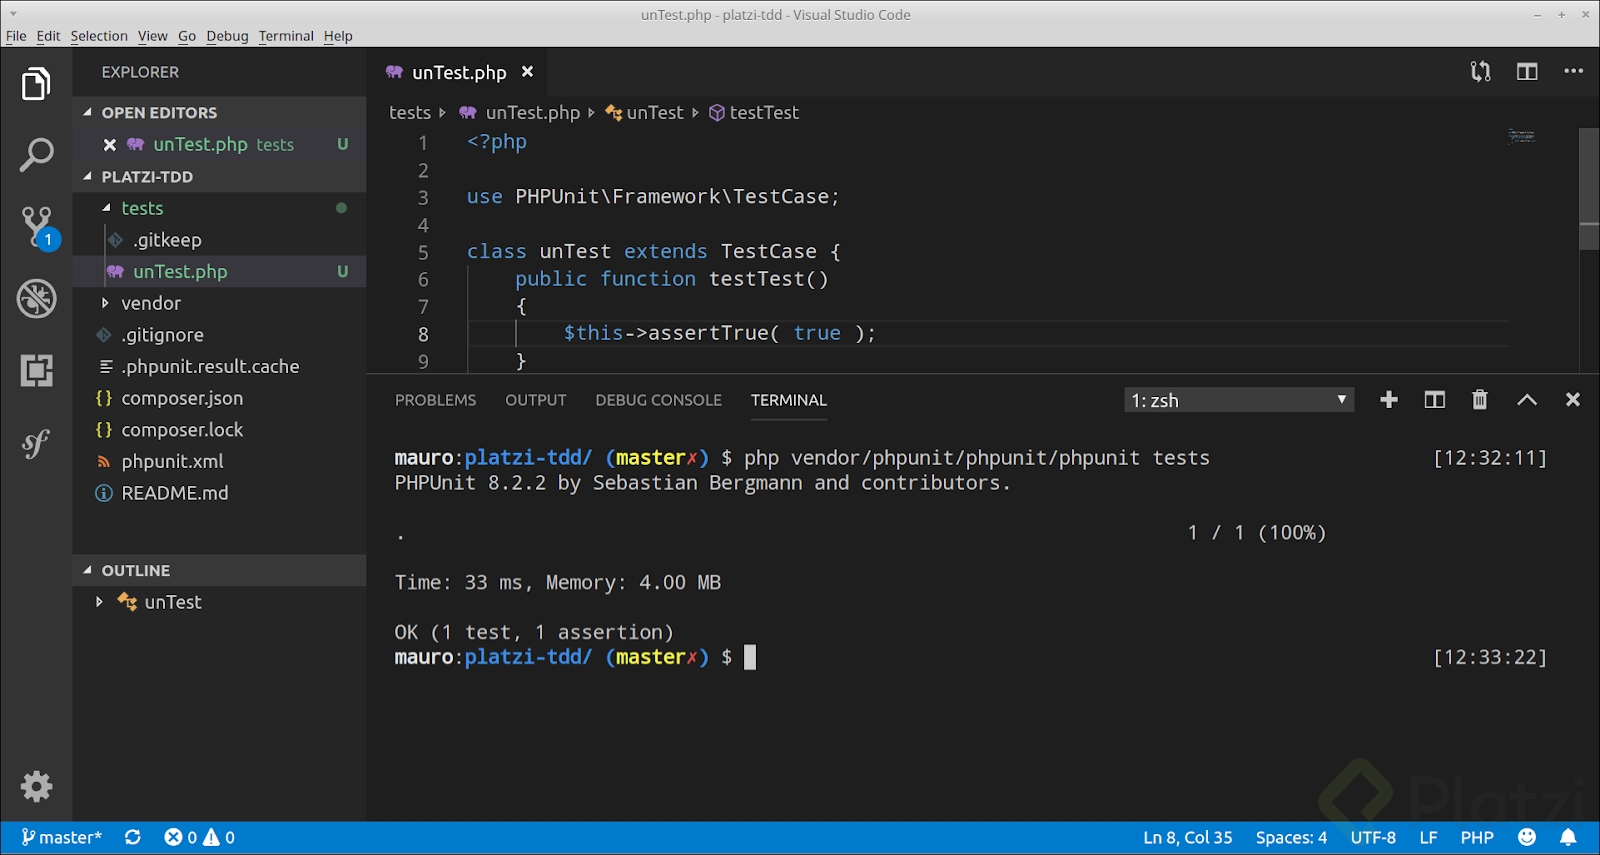The image size is (1600, 855).
Task: Switch to the PROBLEMS tab
Action: coord(436,400)
